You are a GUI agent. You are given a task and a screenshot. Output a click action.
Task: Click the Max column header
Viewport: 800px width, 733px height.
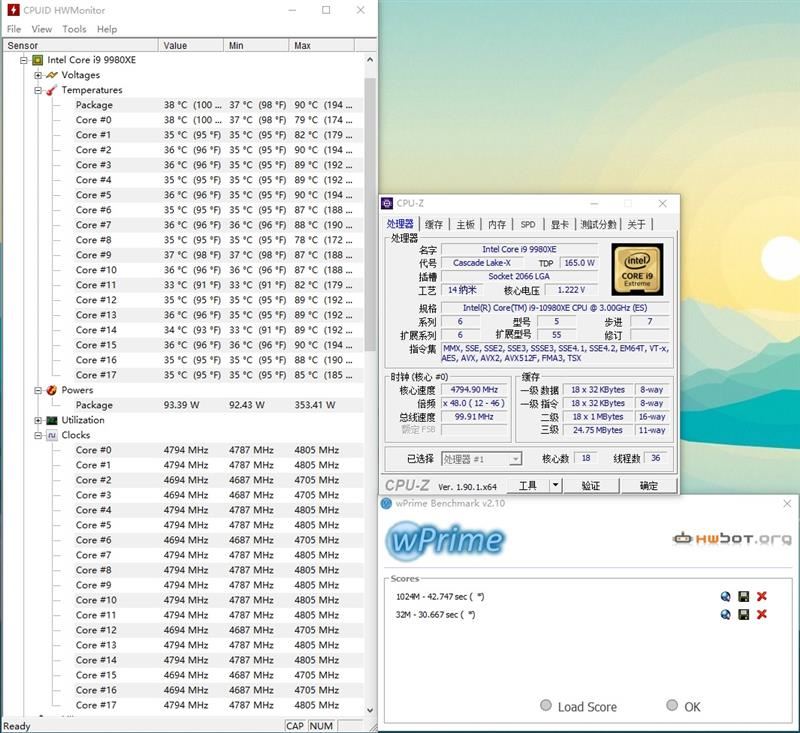321,45
